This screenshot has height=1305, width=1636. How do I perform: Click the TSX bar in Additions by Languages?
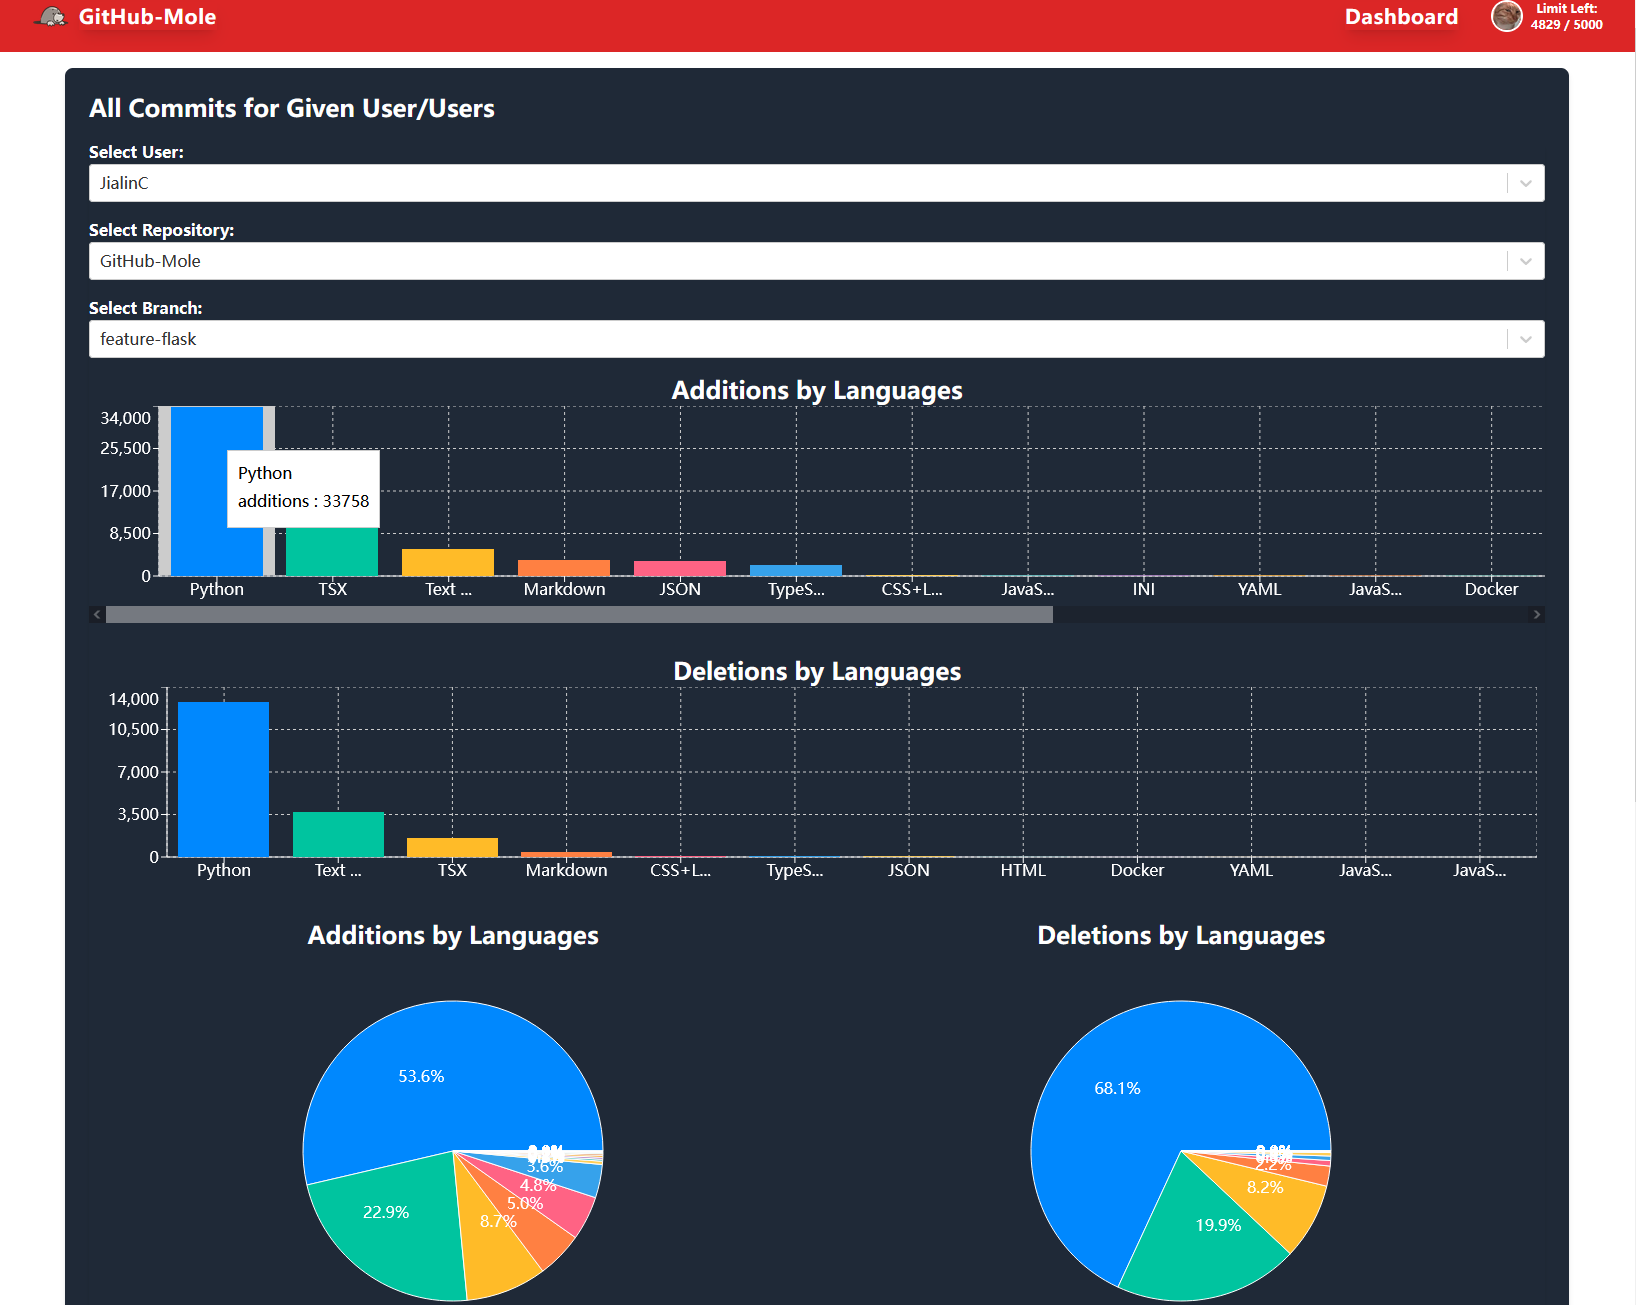point(331,550)
